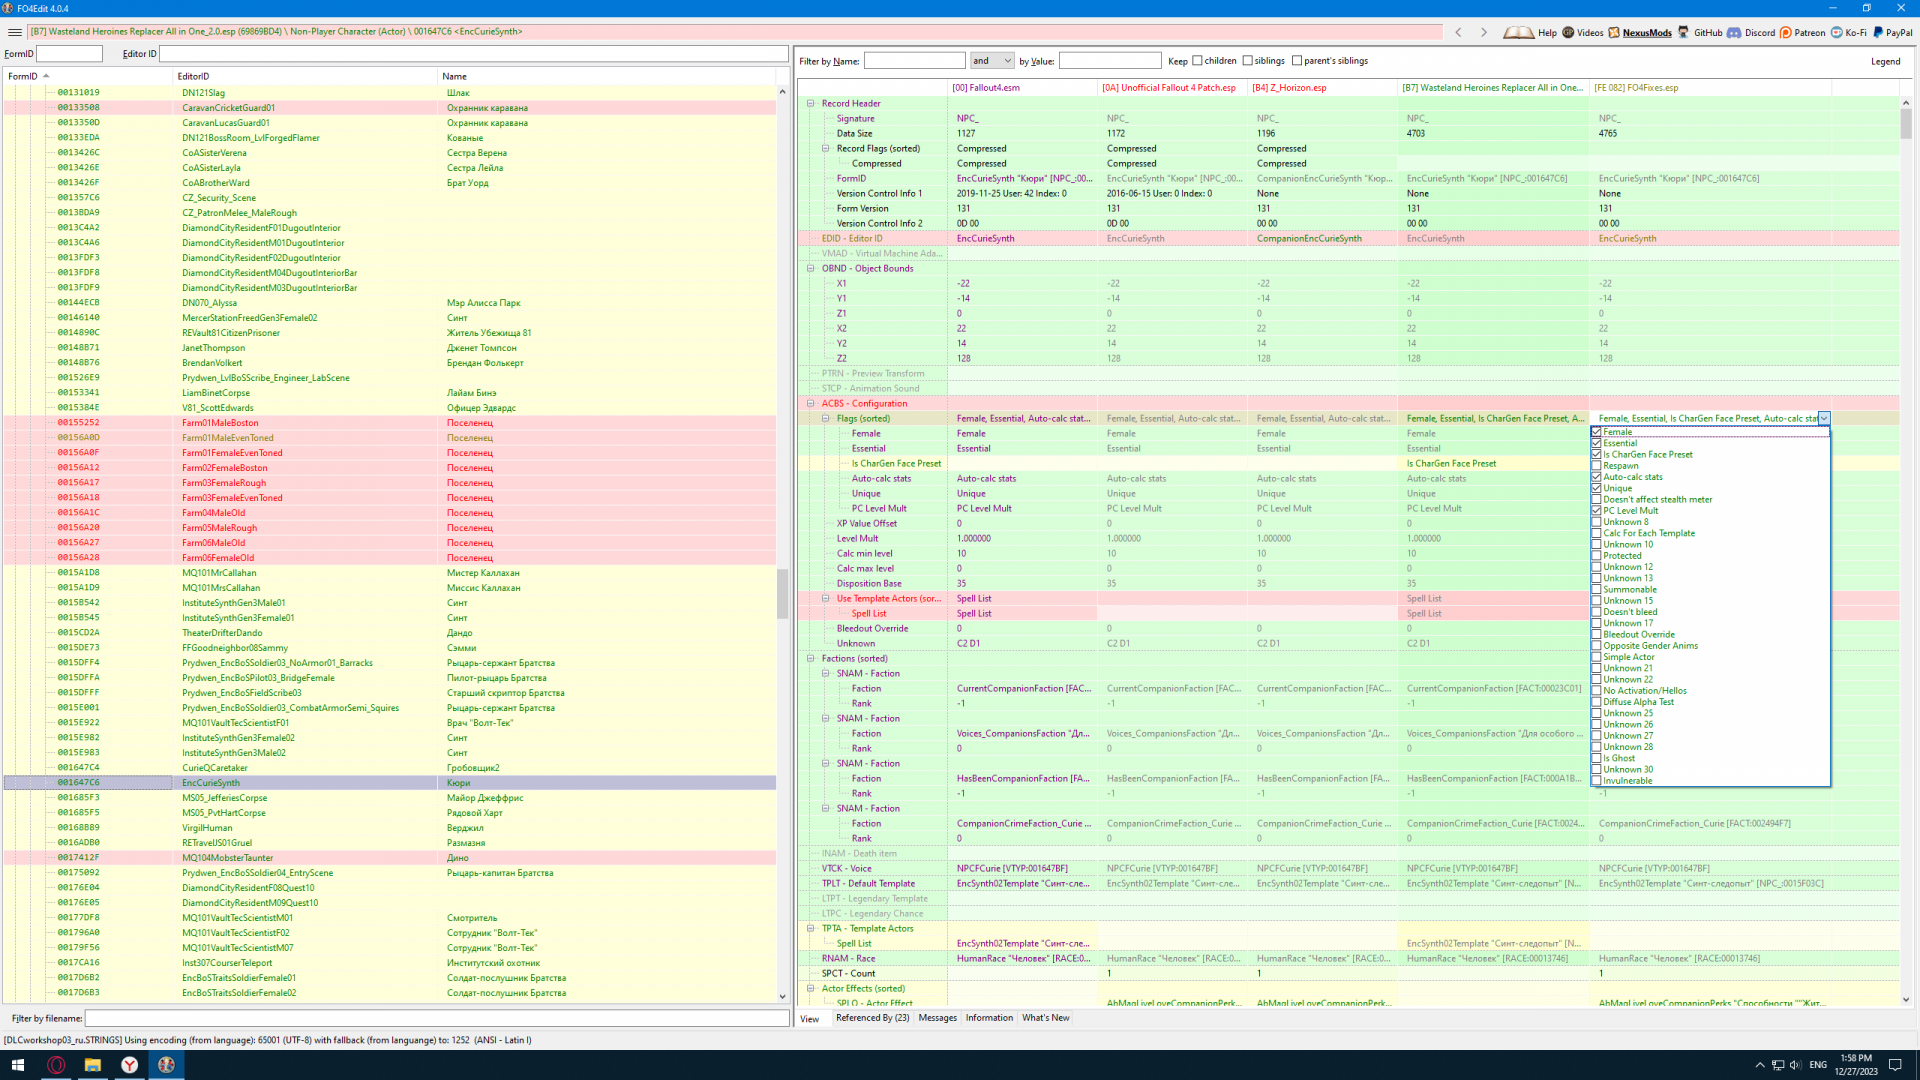Viewport: 1920px width, 1080px height.
Task: Open the 'and' filter combo box
Action: tap(992, 61)
